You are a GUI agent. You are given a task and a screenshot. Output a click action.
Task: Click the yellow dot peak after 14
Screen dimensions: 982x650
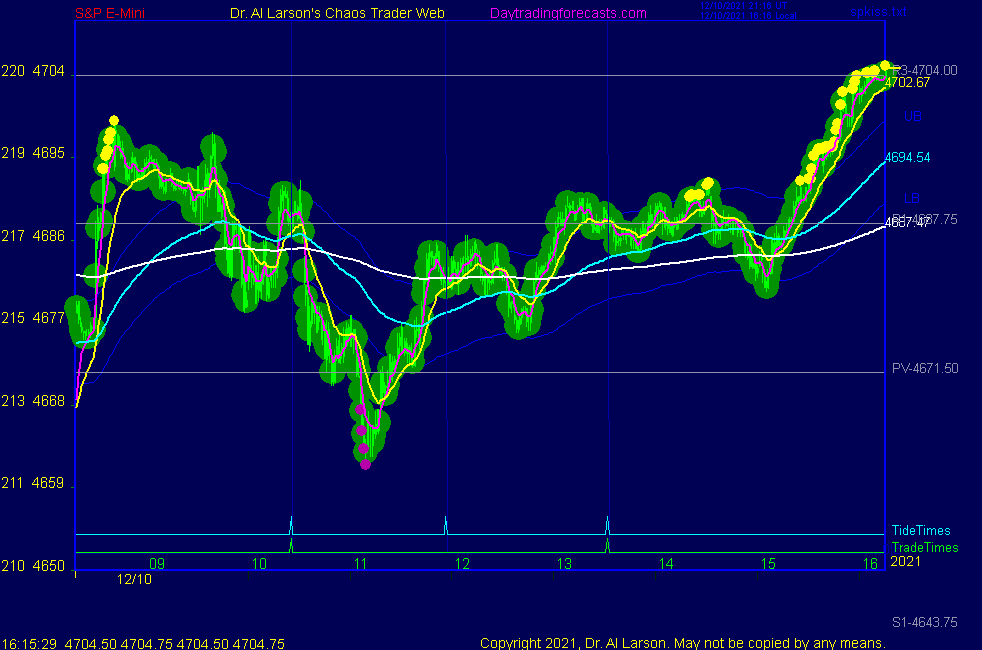708,183
